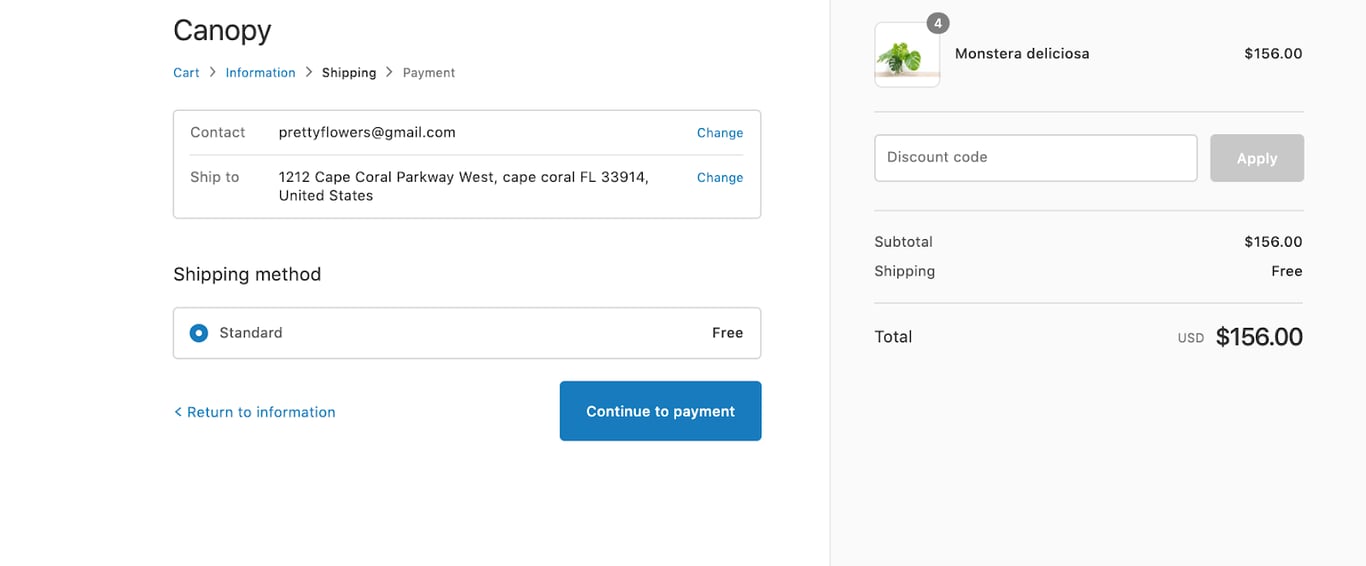Screen dimensions: 1366x566
Task: Change the Ship to address
Action: [719, 178]
